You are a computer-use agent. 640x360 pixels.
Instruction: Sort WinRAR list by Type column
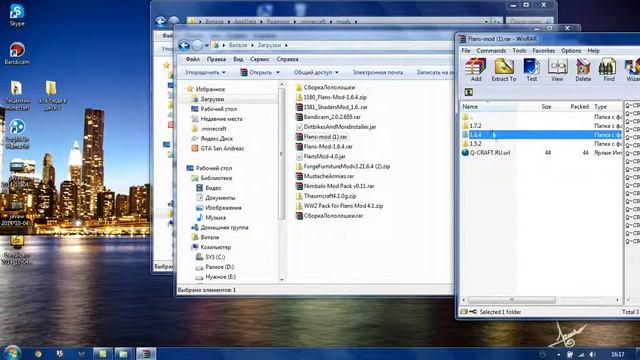(607, 107)
